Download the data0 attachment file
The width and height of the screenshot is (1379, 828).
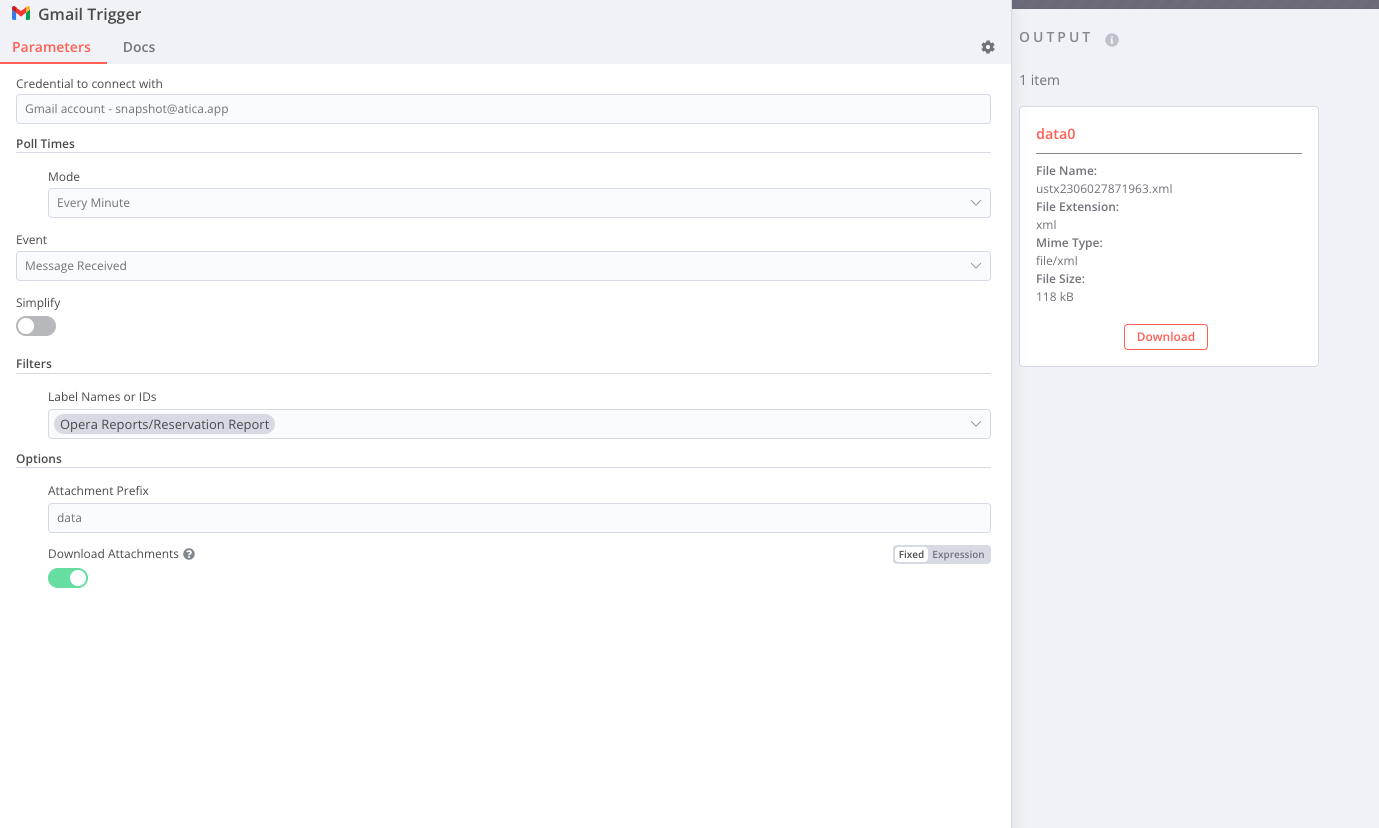click(x=1166, y=337)
